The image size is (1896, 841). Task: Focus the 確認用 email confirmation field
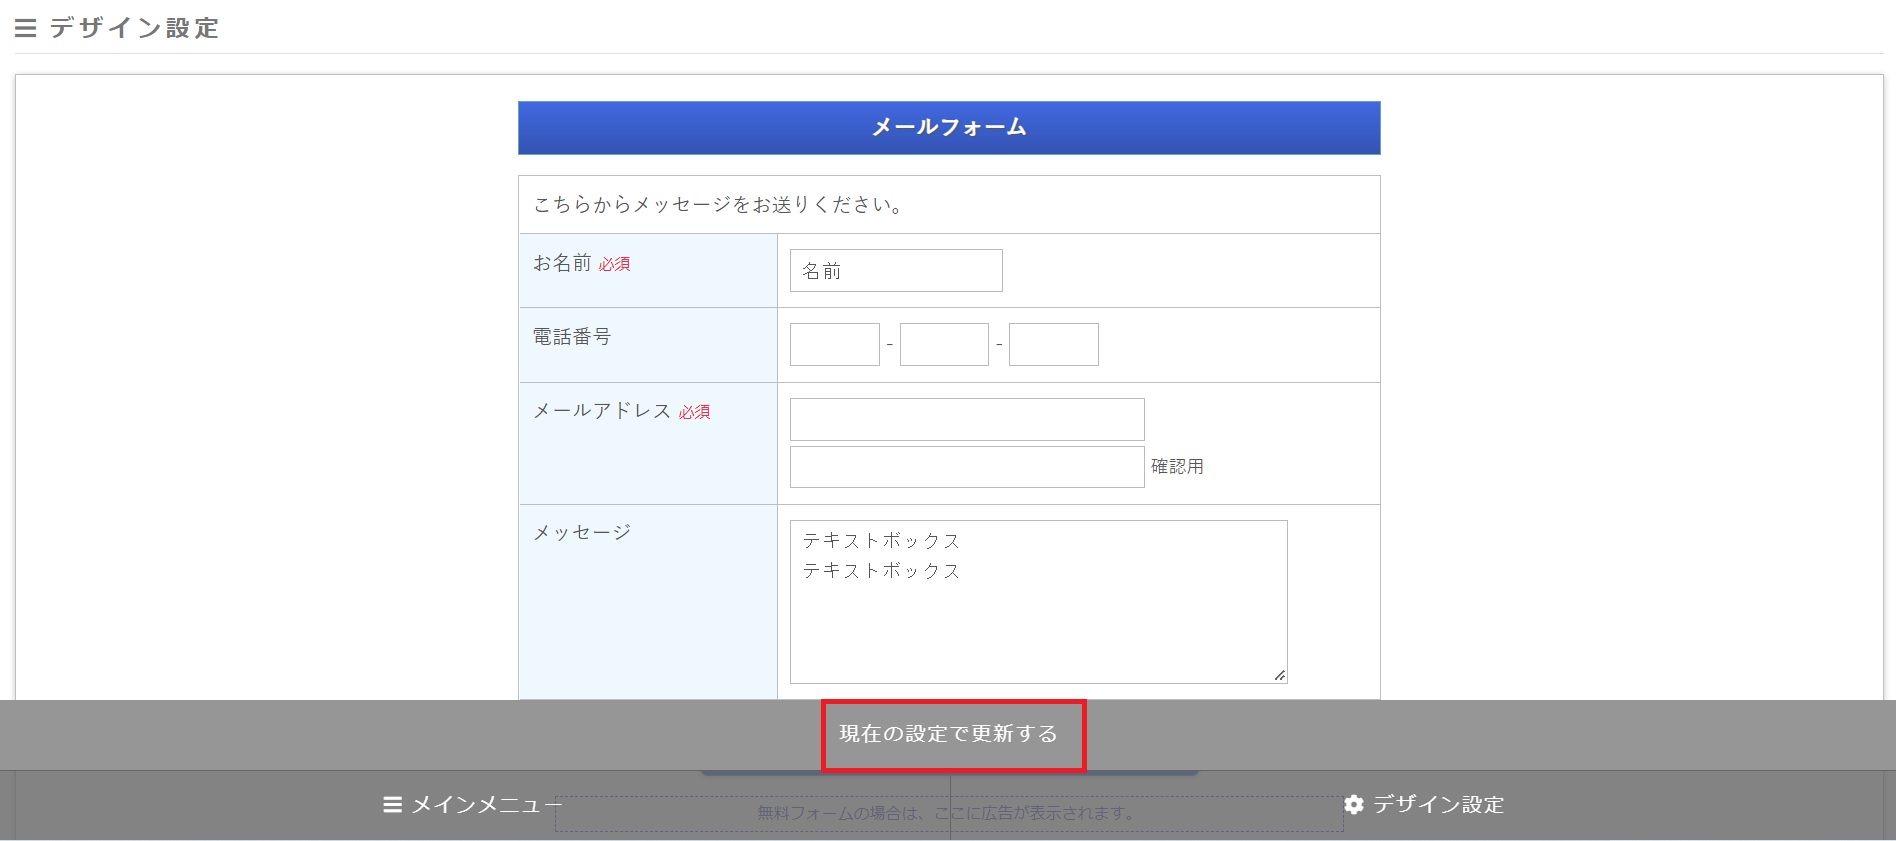click(966, 467)
